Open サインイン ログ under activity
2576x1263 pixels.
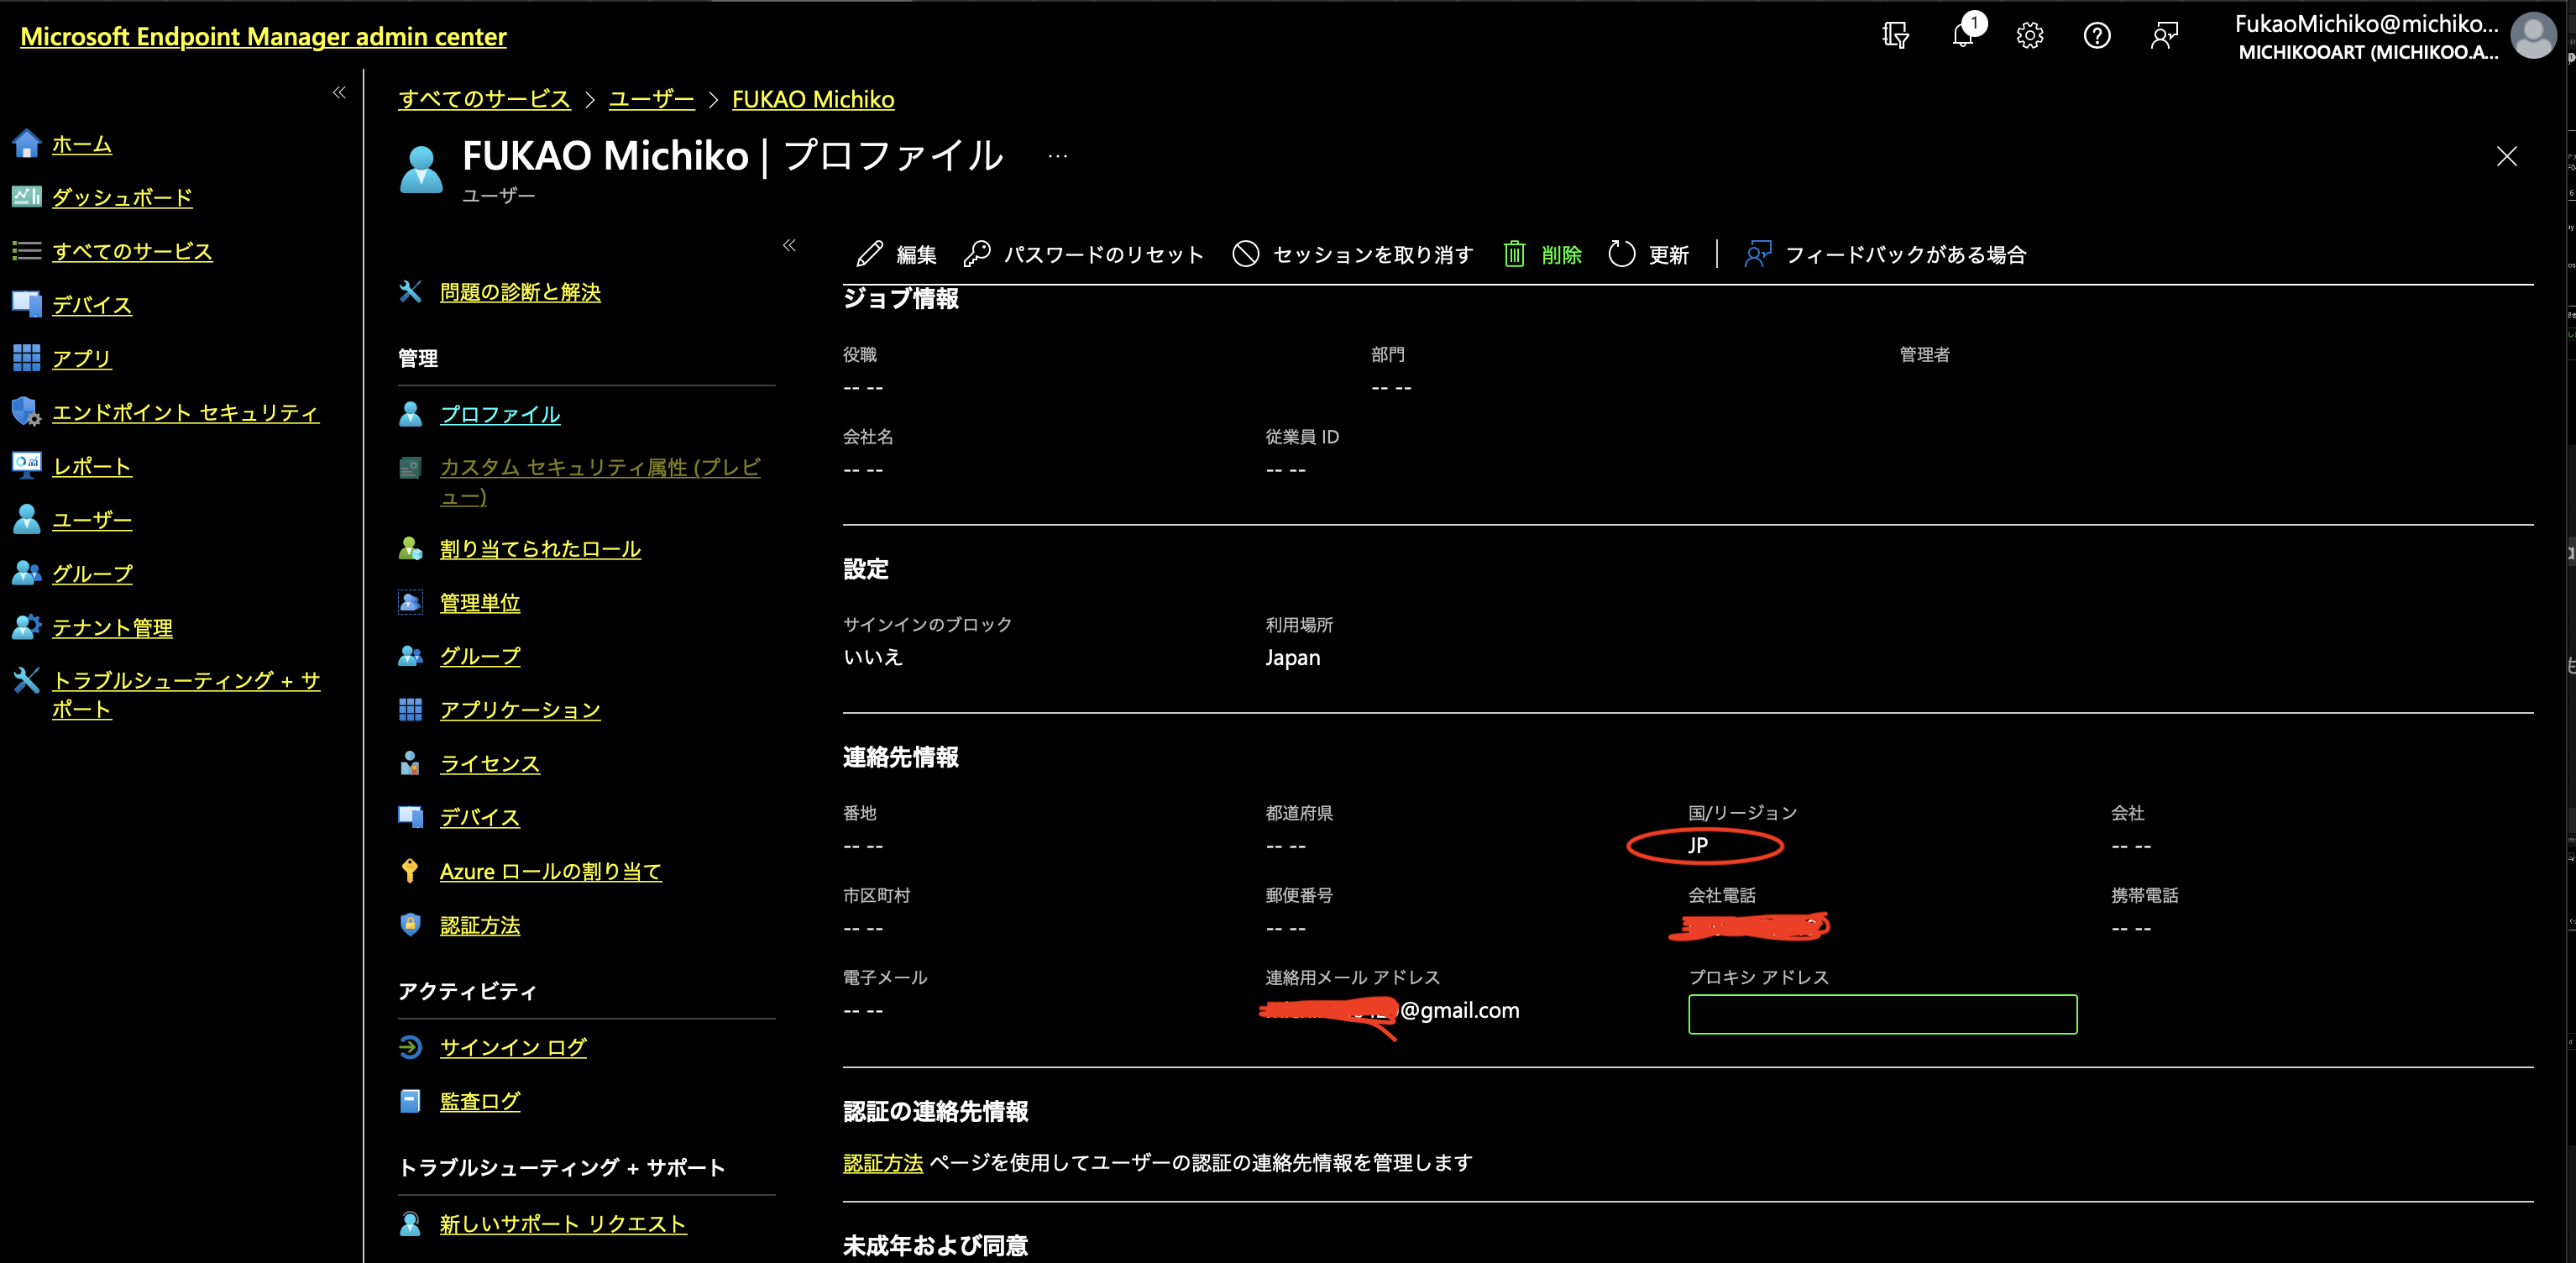click(x=513, y=1047)
